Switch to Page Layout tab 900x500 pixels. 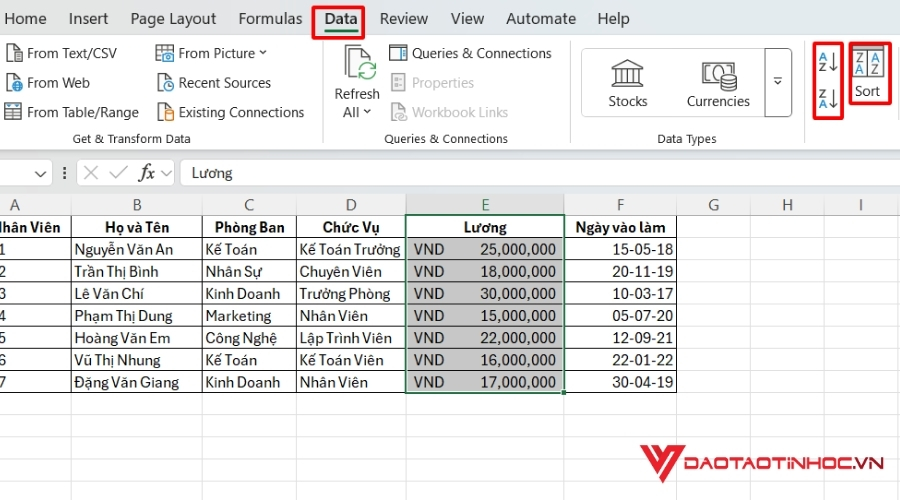tap(173, 19)
